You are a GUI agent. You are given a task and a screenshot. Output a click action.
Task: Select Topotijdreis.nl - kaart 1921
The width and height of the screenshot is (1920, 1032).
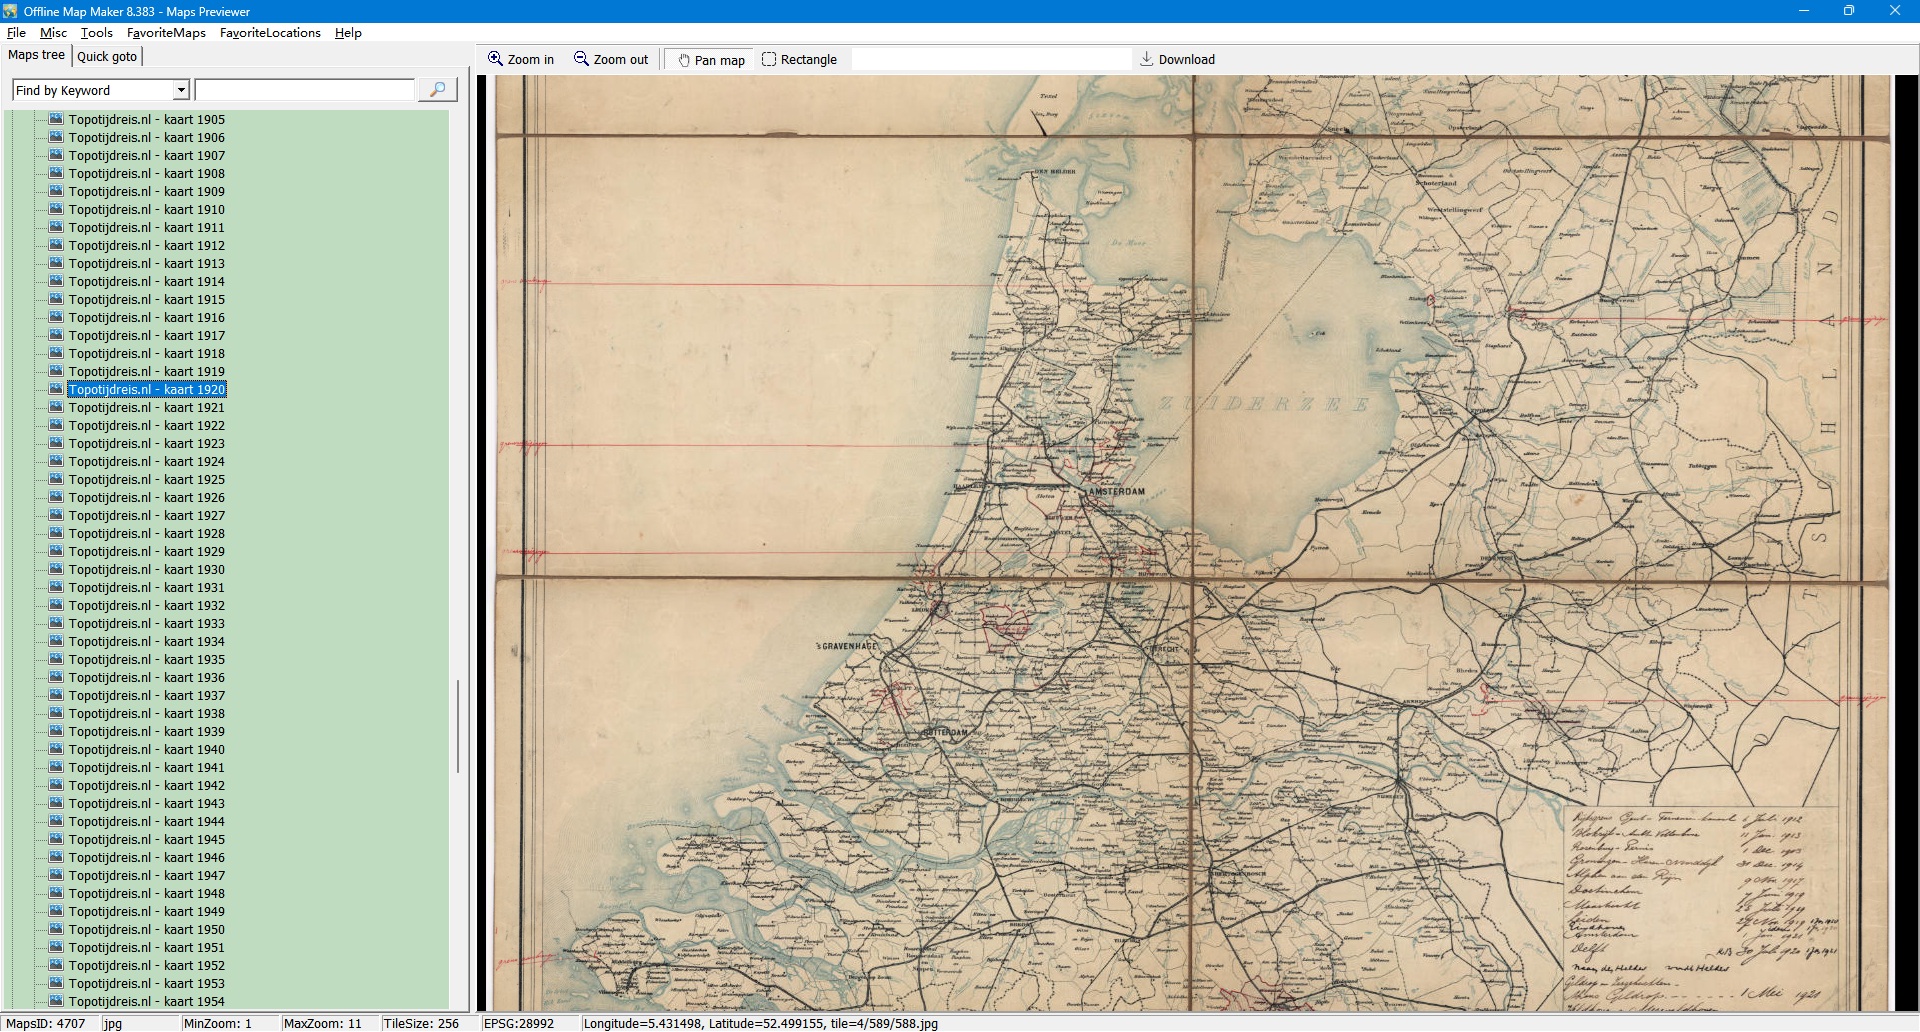[146, 407]
